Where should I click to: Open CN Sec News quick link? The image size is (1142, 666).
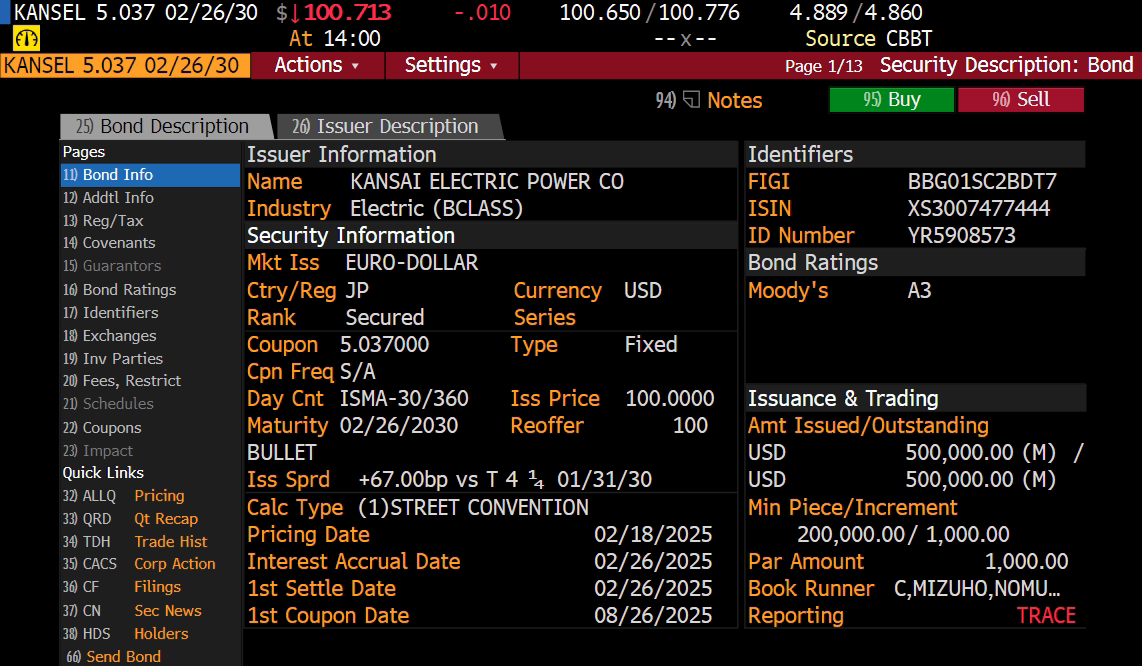(133, 611)
